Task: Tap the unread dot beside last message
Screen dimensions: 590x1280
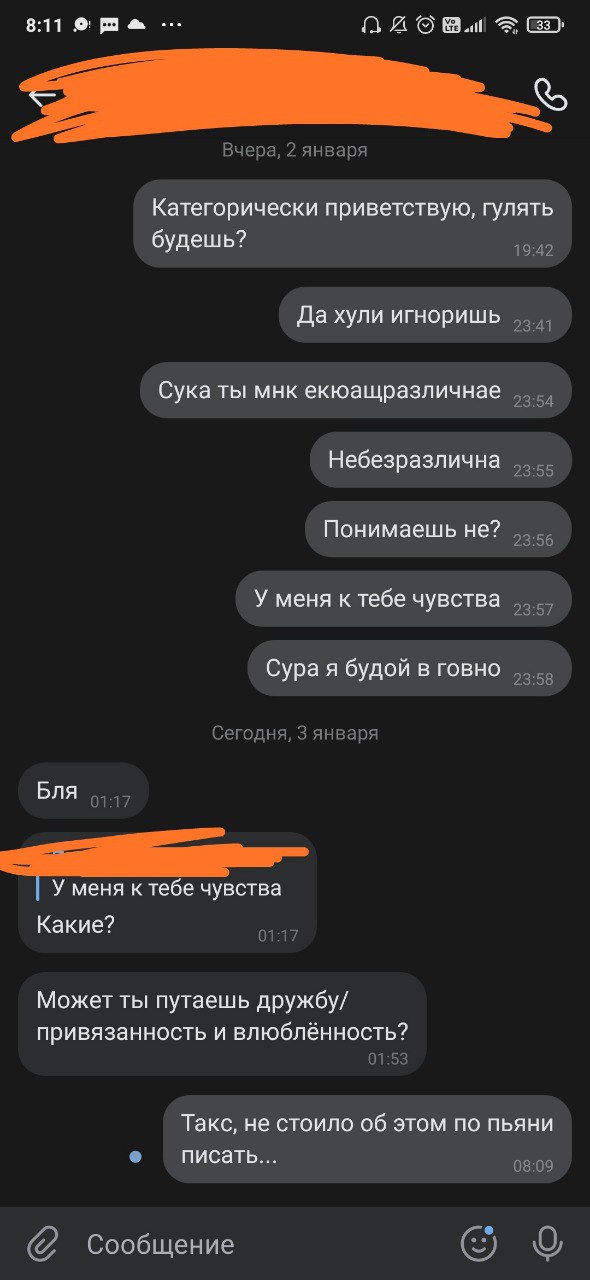Action: click(x=135, y=1157)
